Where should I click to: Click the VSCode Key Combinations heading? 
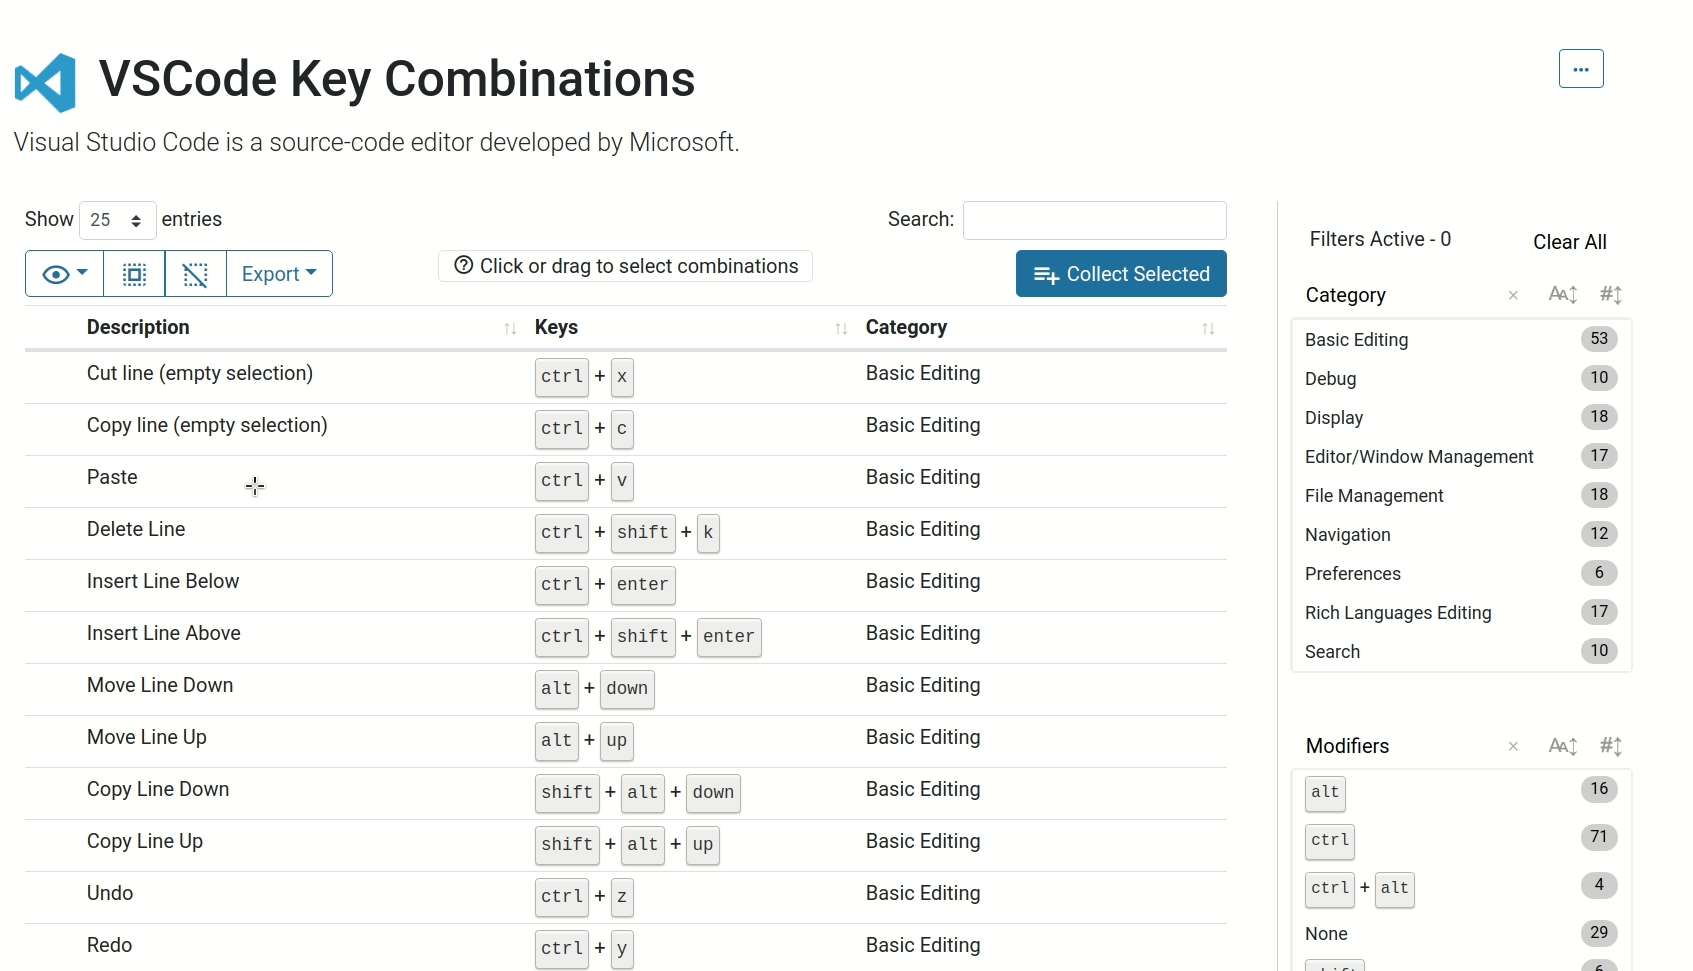click(x=397, y=79)
